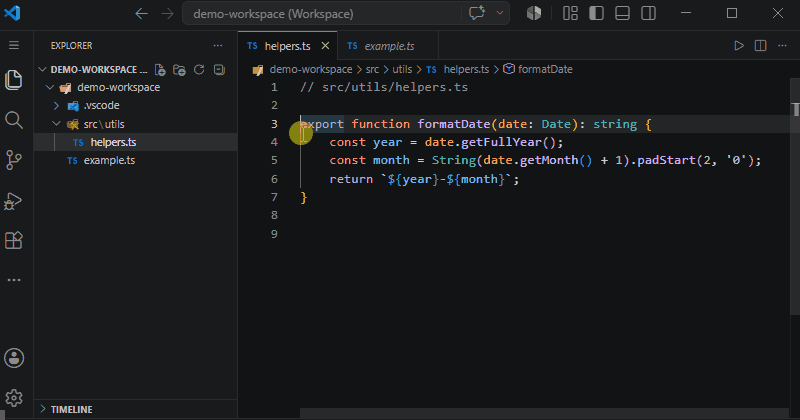Go back using the left arrow
This screenshot has height=420, width=800.
141,14
